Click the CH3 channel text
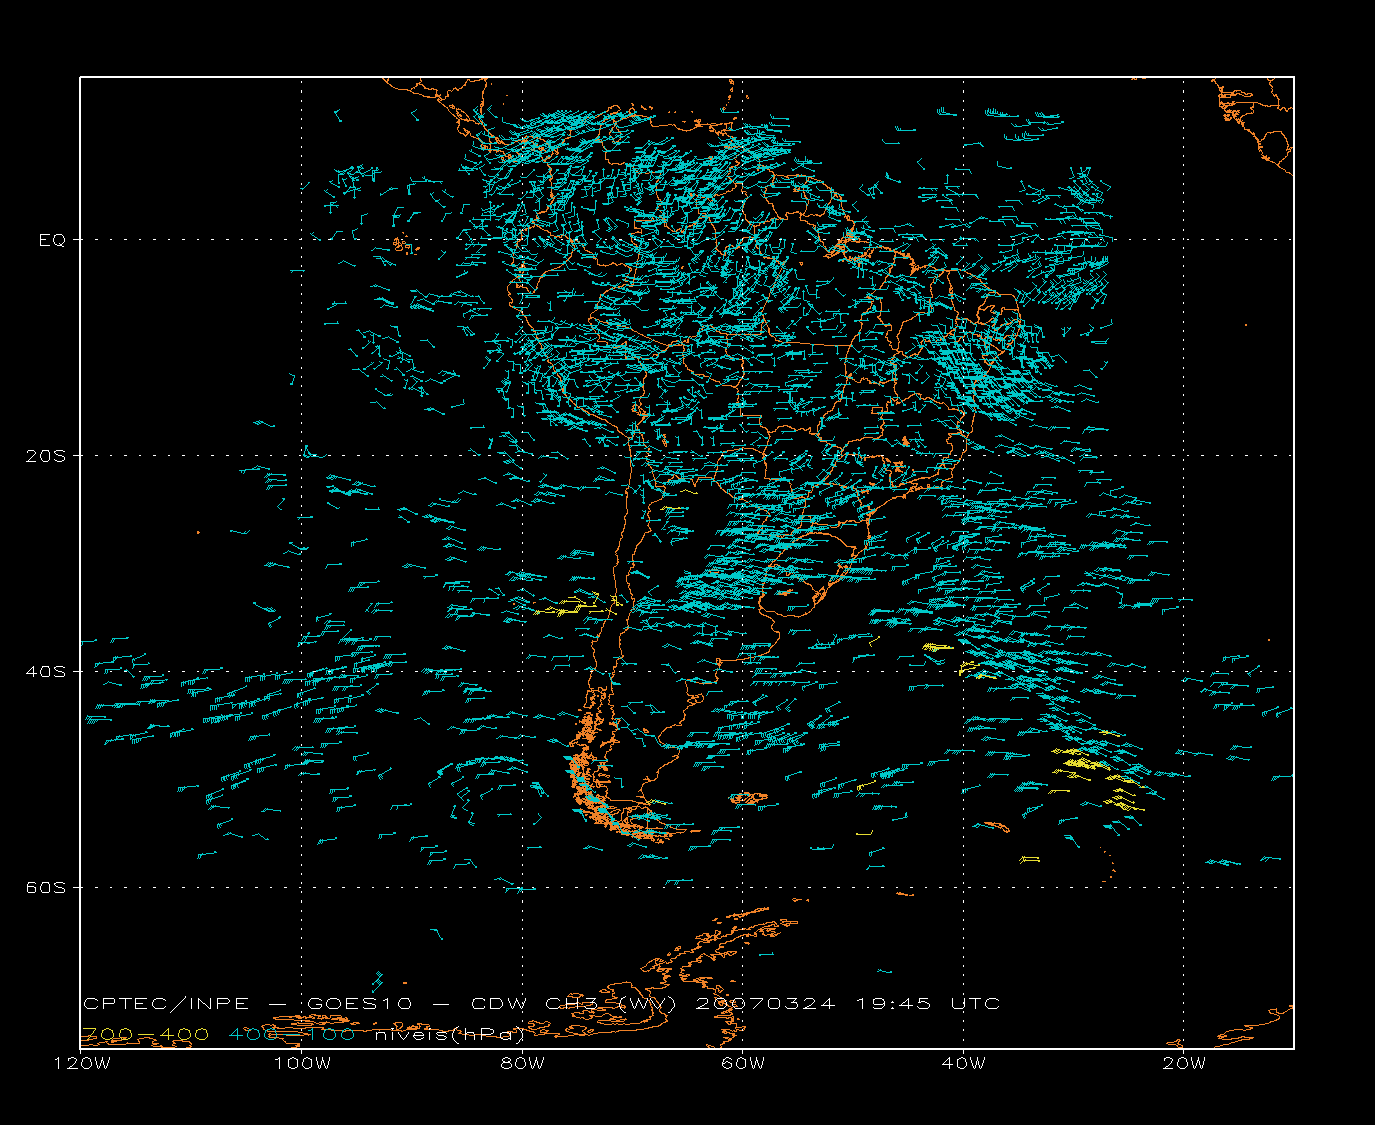The image size is (1375, 1125). click(x=572, y=1003)
